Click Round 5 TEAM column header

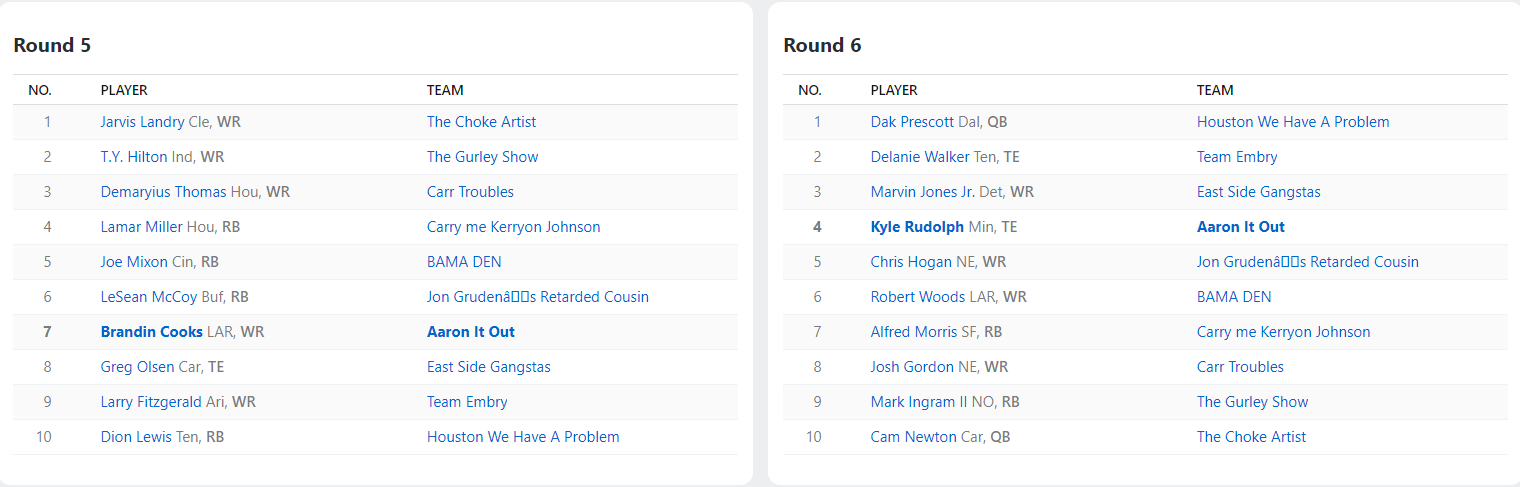445,90
